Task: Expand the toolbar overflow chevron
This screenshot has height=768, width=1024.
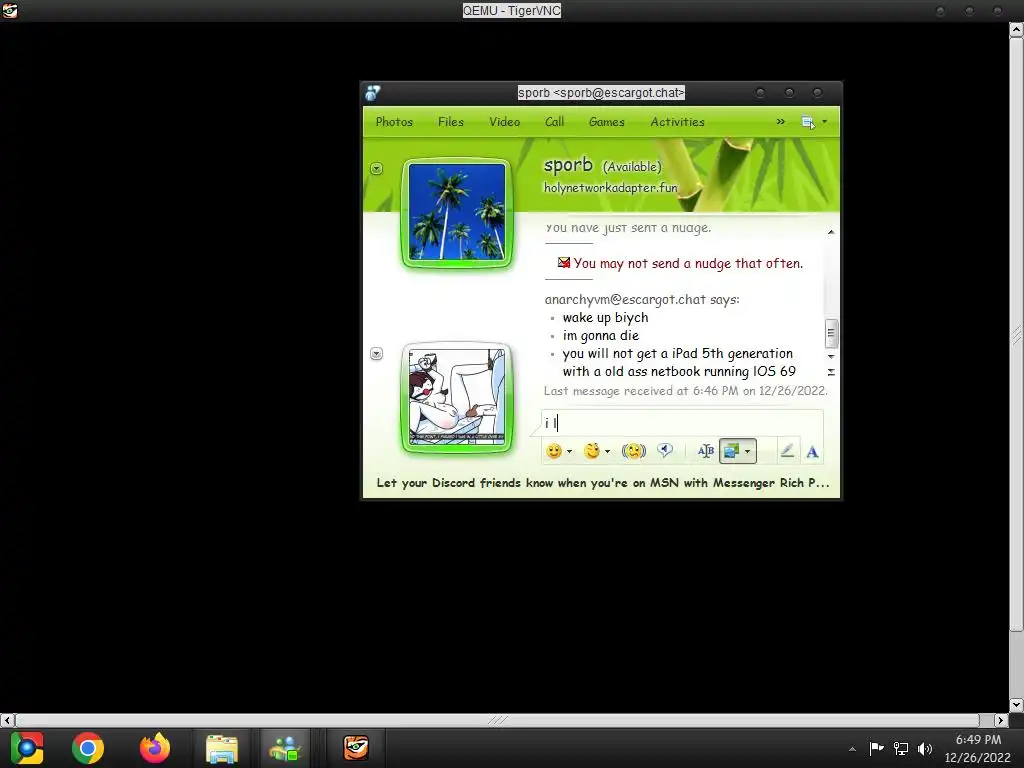Action: [780, 122]
